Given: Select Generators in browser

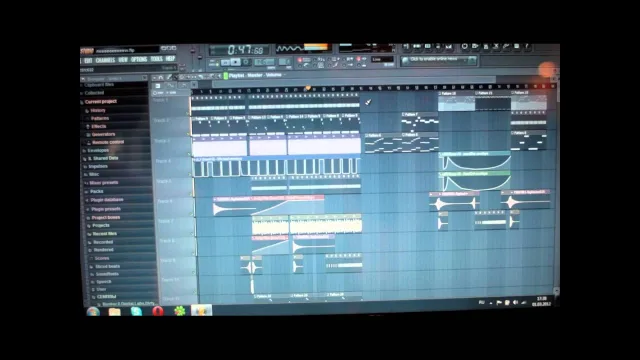Looking at the screenshot, I should [x=103, y=134].
